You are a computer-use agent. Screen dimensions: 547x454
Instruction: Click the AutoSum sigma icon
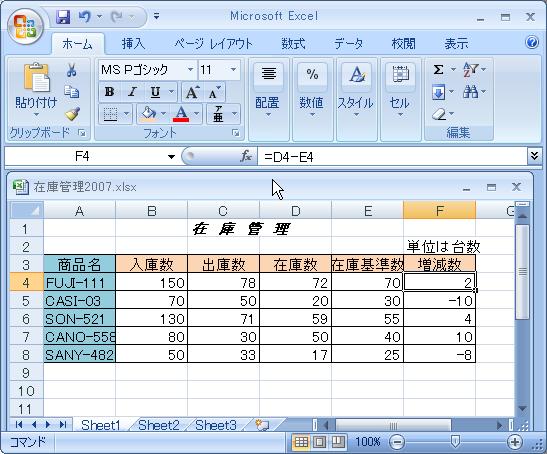pos(439,69)
